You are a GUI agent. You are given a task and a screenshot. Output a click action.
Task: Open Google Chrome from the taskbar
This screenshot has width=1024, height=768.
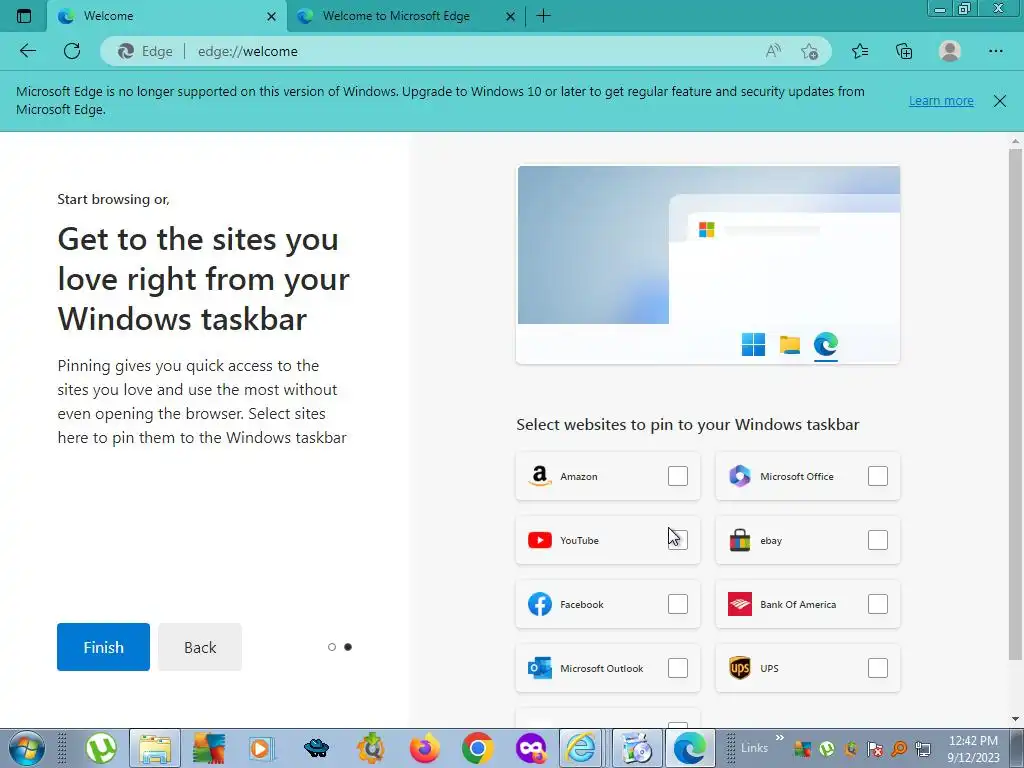477,748
